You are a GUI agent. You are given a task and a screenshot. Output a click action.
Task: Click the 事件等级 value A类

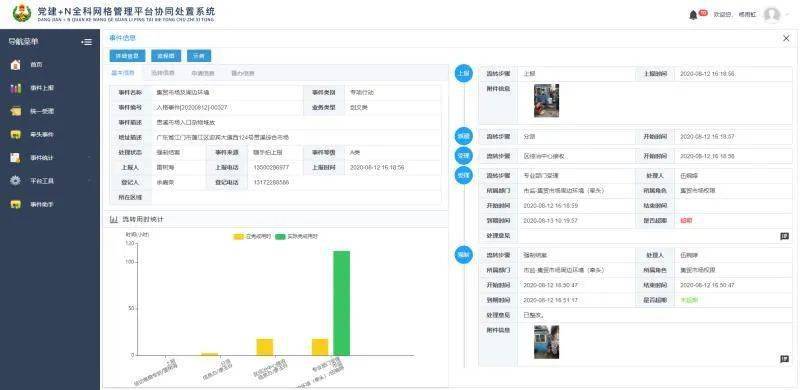(x=355, y=153)
